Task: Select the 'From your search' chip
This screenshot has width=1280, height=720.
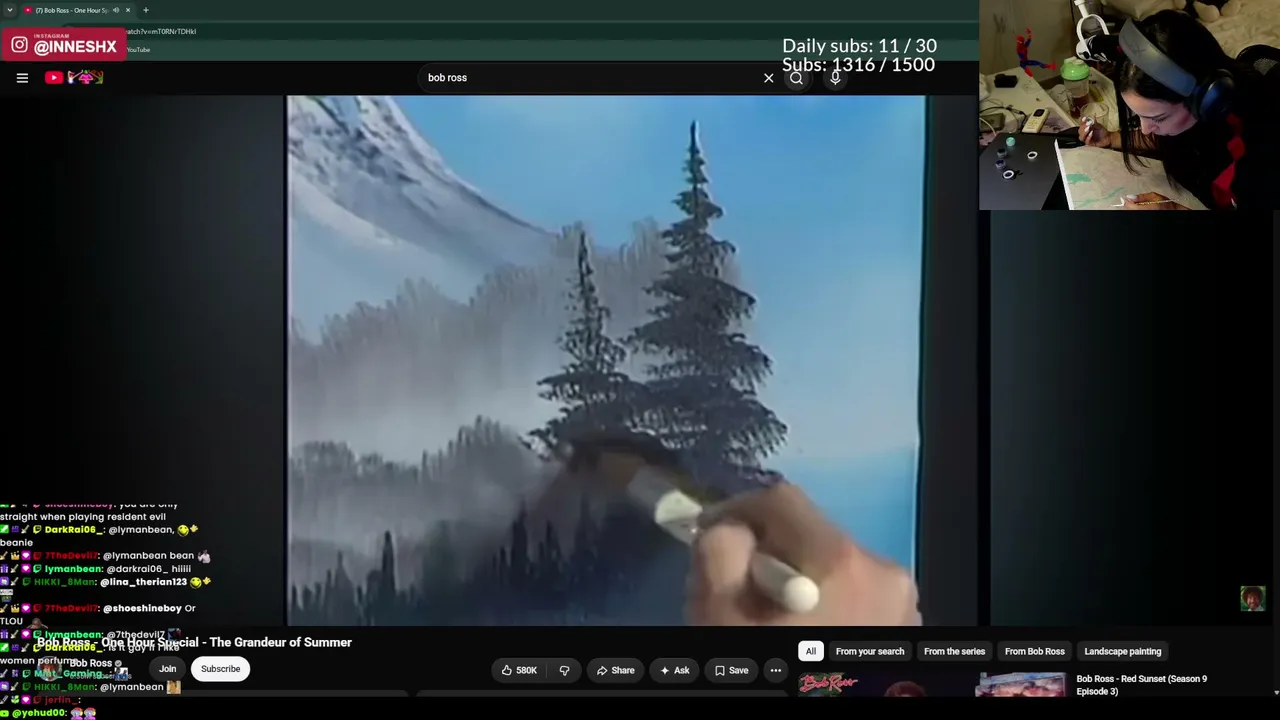Action: coord(870,651)
